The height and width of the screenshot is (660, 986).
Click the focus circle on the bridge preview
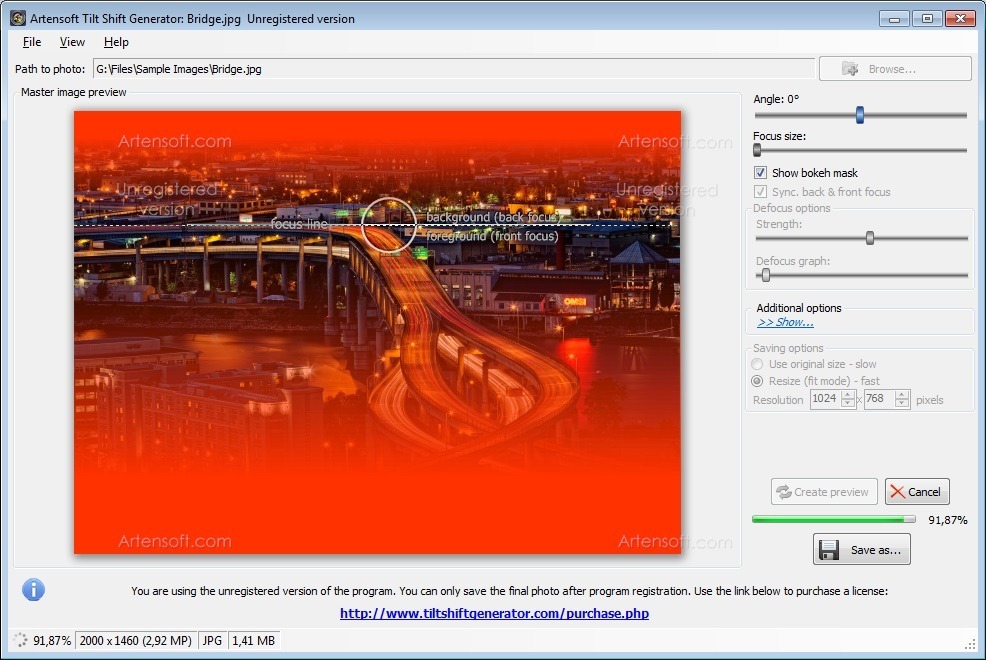click(388, 224)
